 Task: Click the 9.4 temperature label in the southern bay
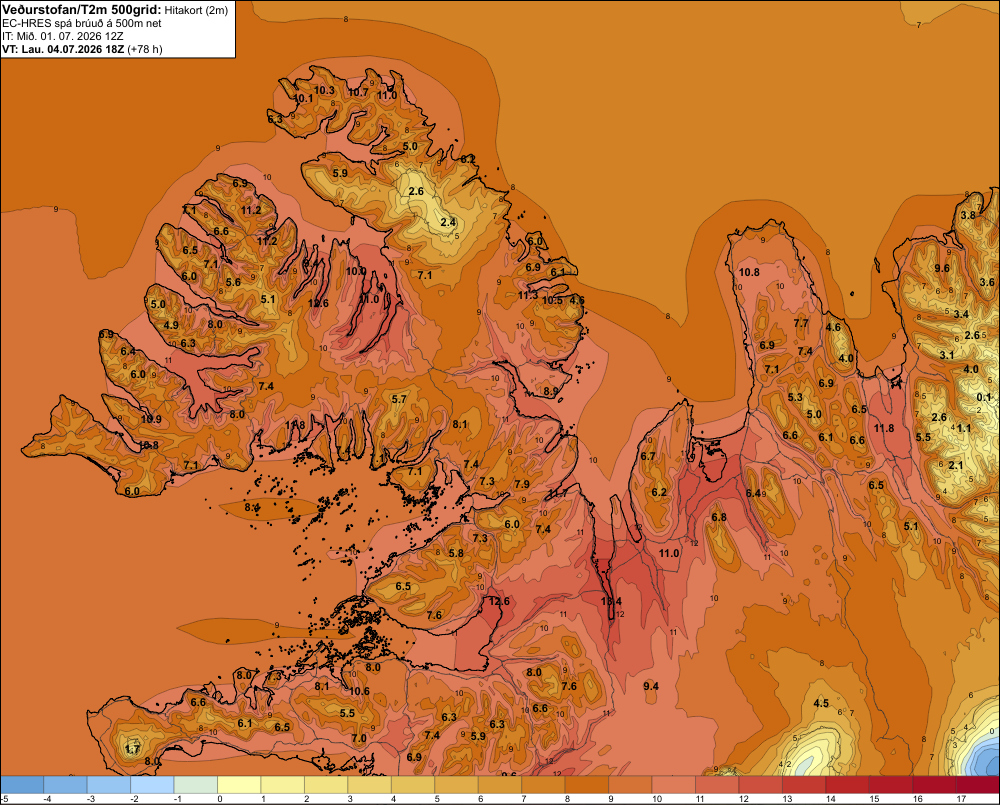pos(651,686)
